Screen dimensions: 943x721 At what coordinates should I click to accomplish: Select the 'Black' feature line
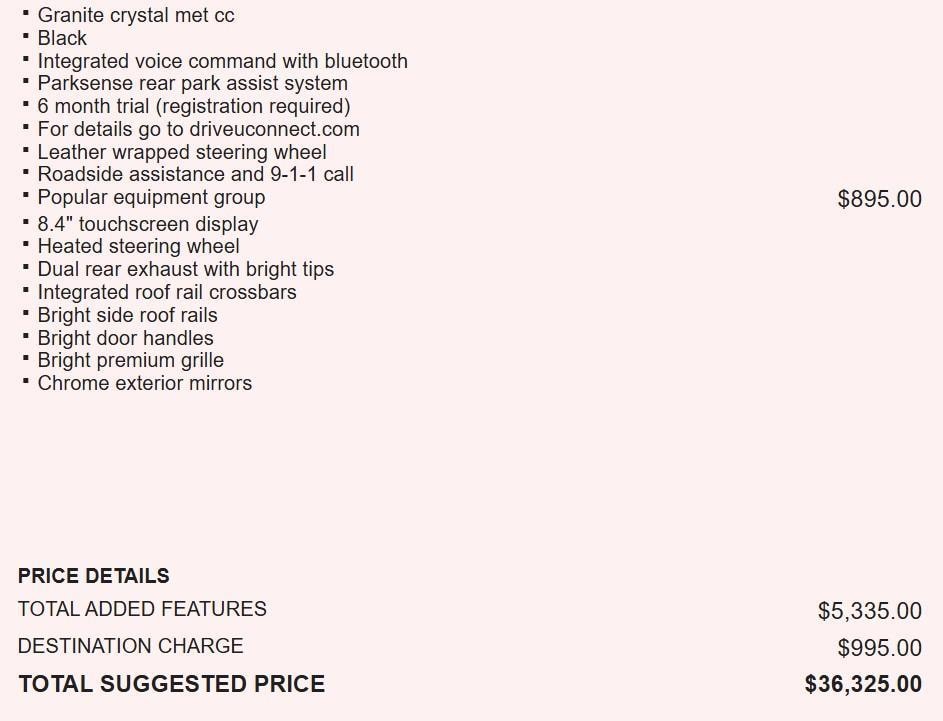tap(62, 38)
